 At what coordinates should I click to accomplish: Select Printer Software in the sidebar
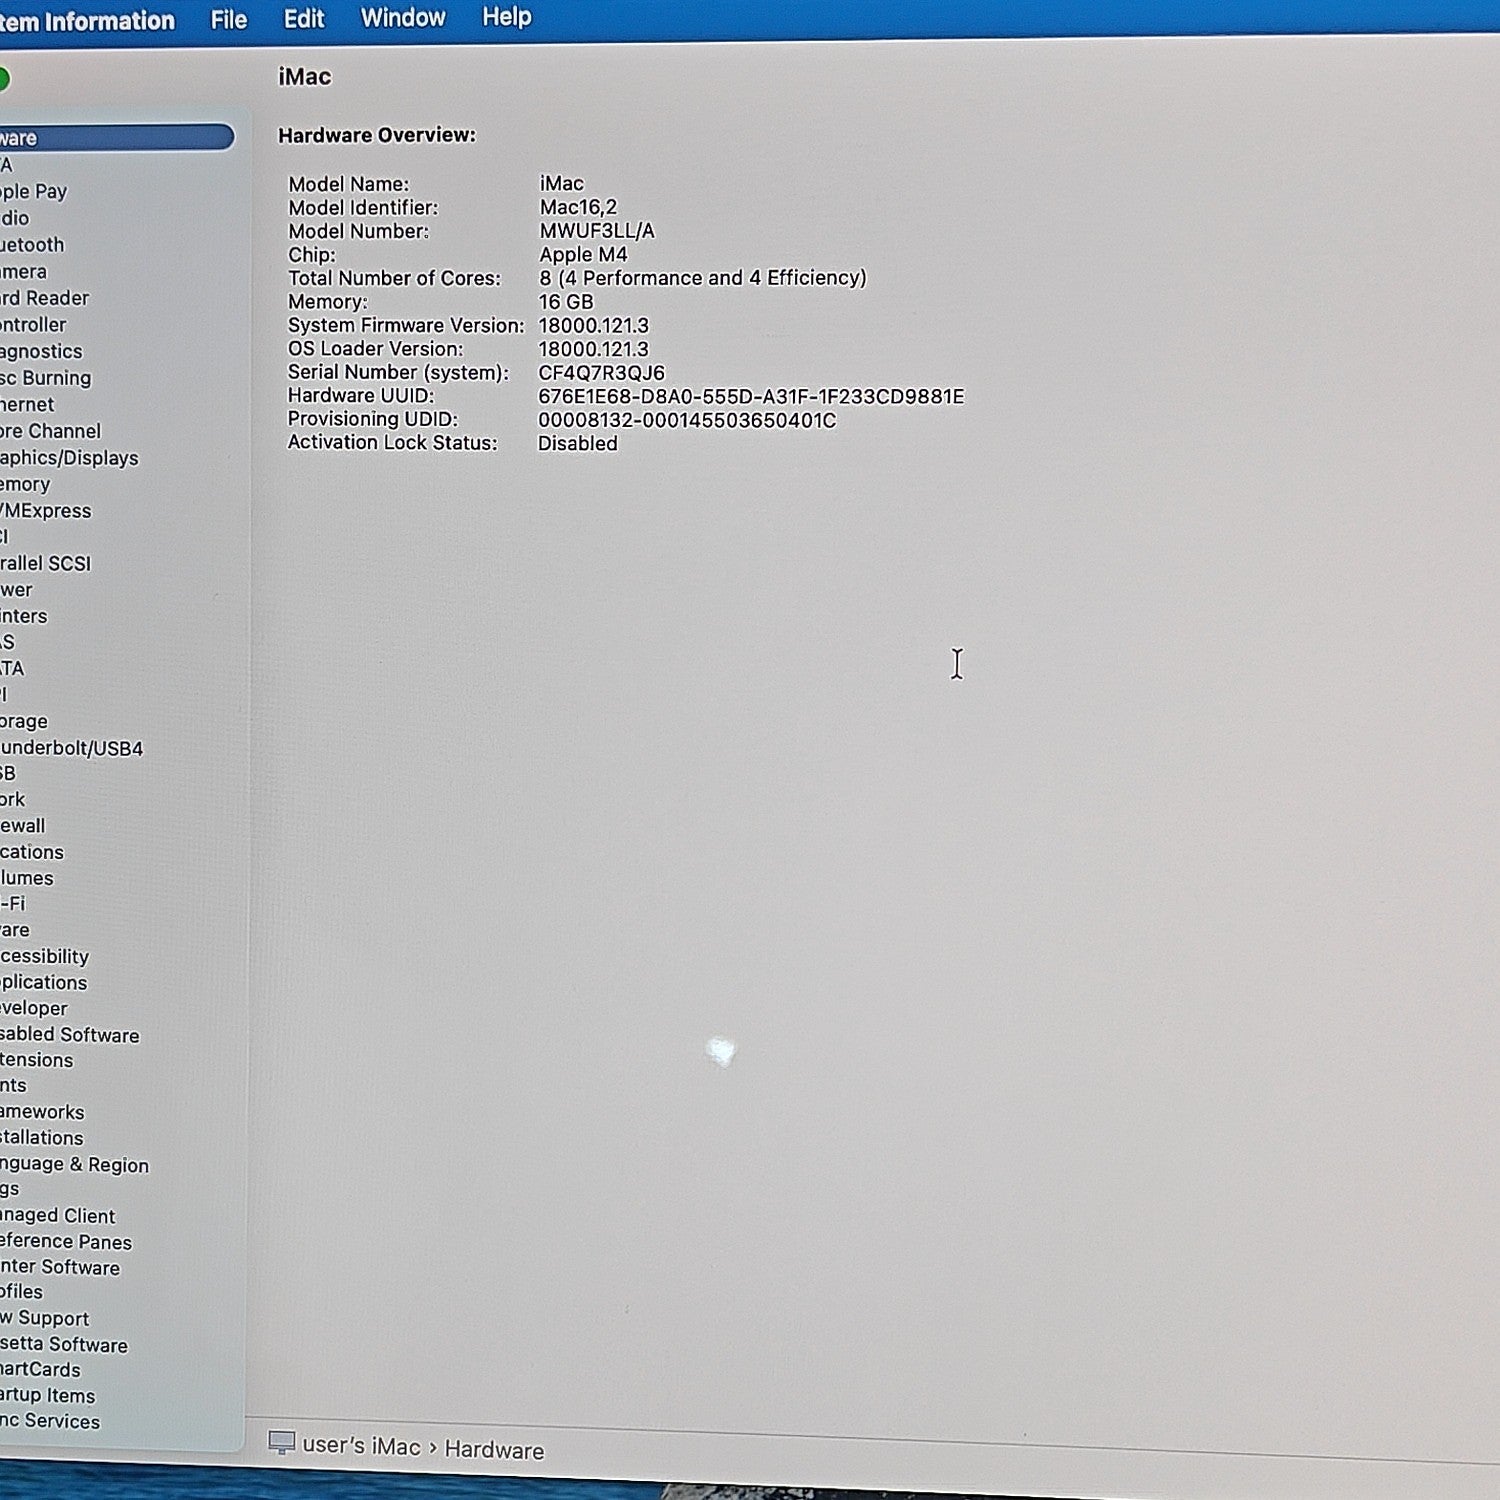coord(60,1267)
